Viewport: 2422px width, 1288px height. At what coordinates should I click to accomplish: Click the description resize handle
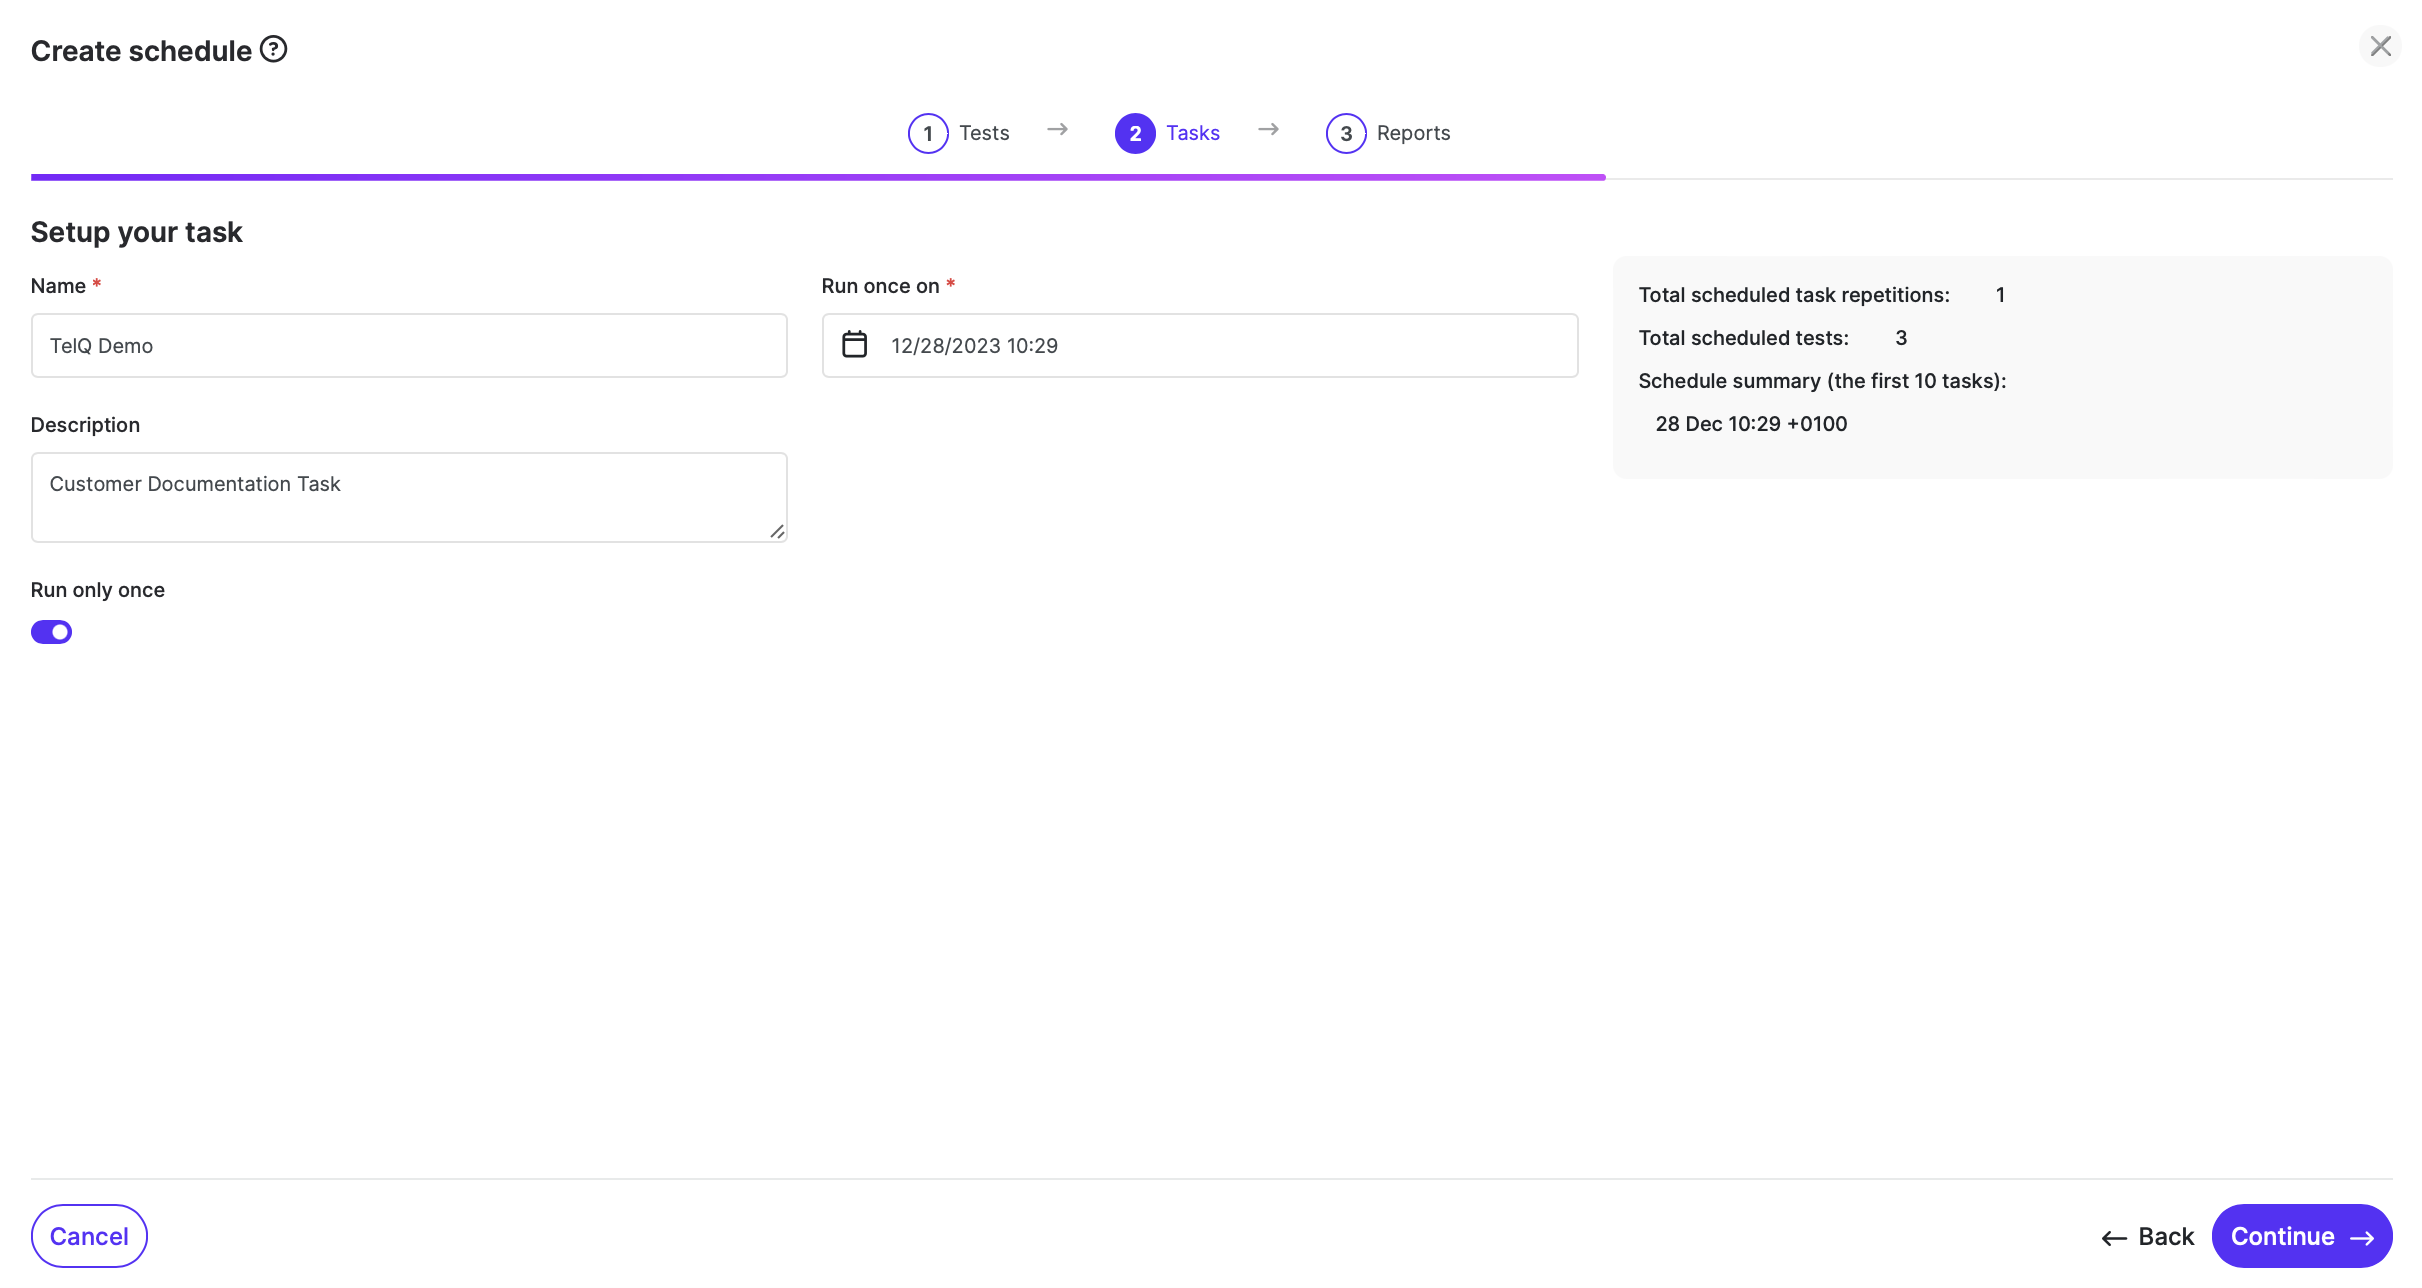[x=777, y=532]
